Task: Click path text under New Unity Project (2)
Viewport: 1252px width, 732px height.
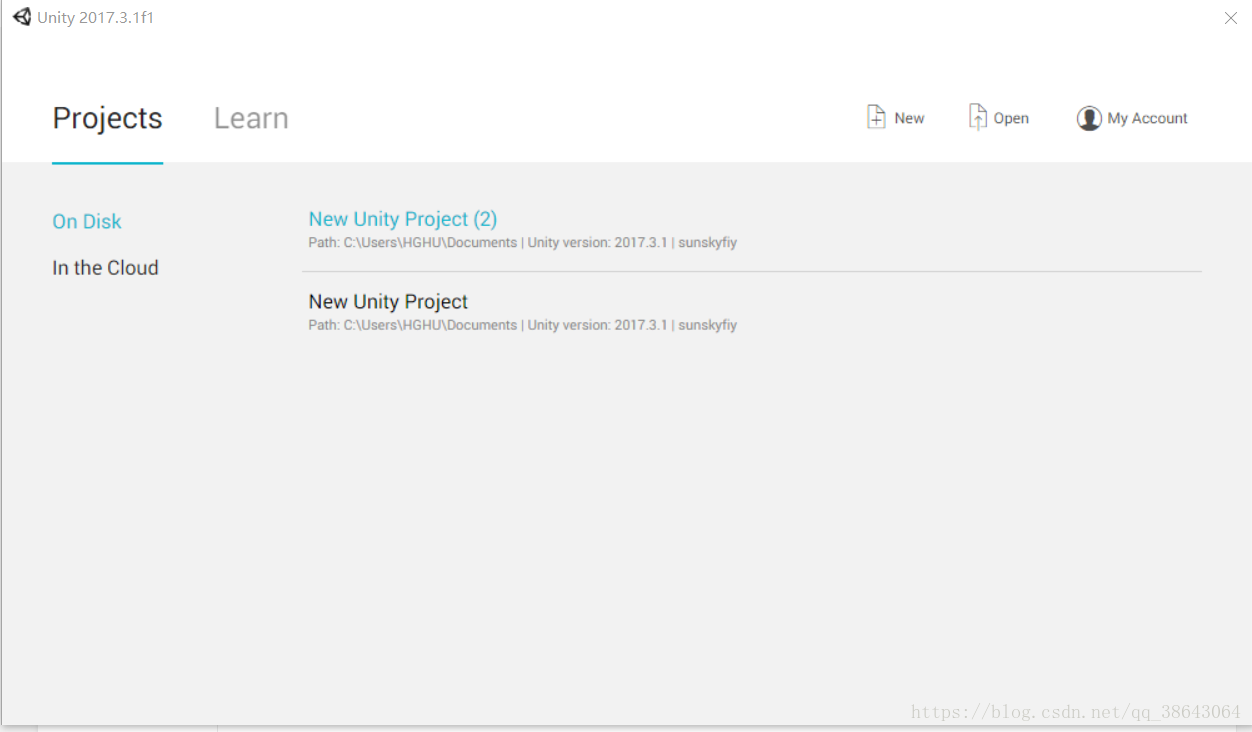Action: 522,243
